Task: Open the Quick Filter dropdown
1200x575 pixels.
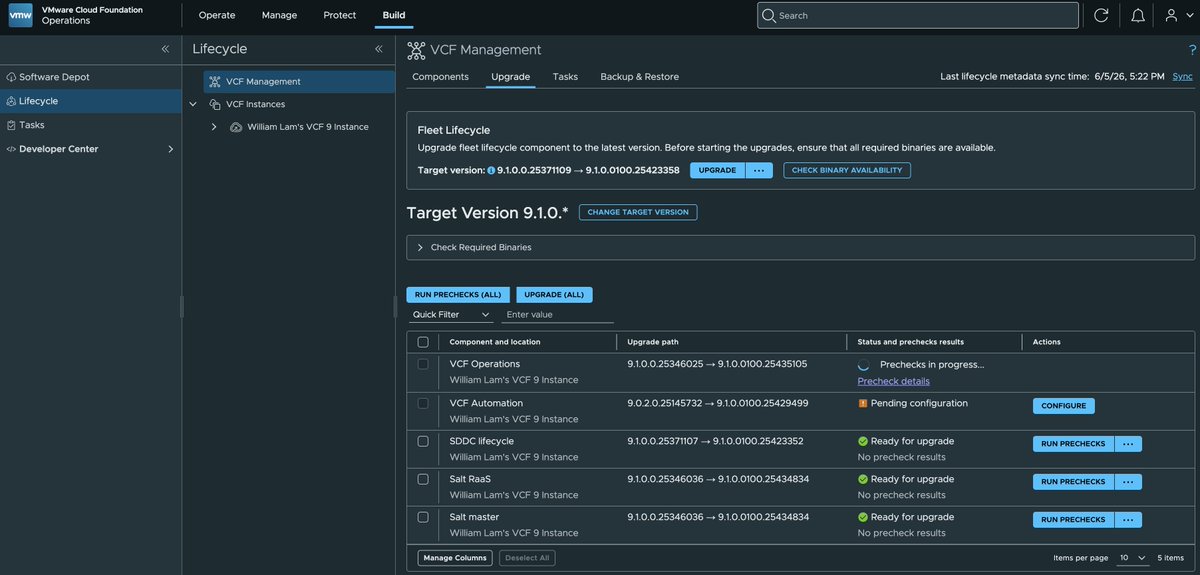Action: (x=451, y=314)
